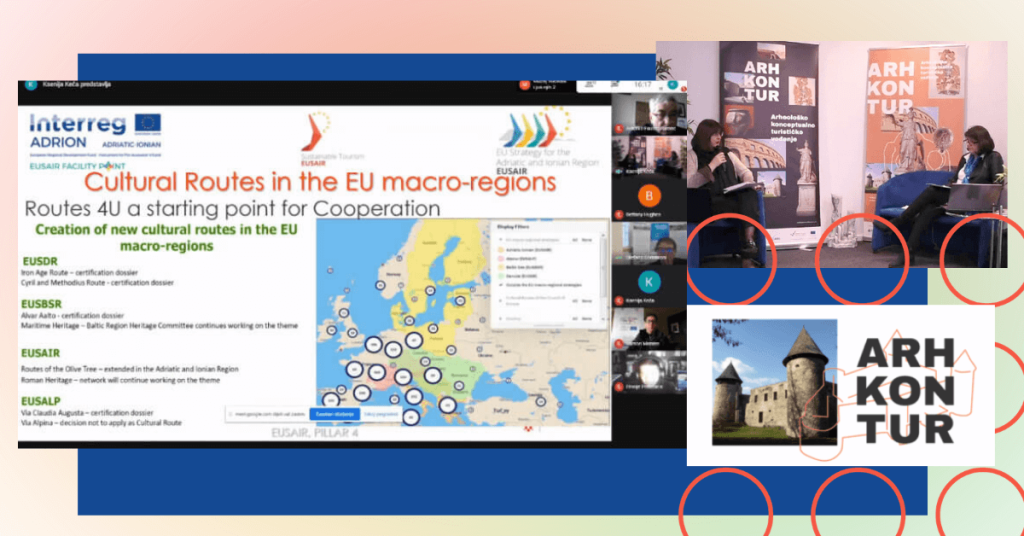This screenshot has height=536, width=1024.
Task: Click the teal 'K' participant avatar
Action: [649, 281]
